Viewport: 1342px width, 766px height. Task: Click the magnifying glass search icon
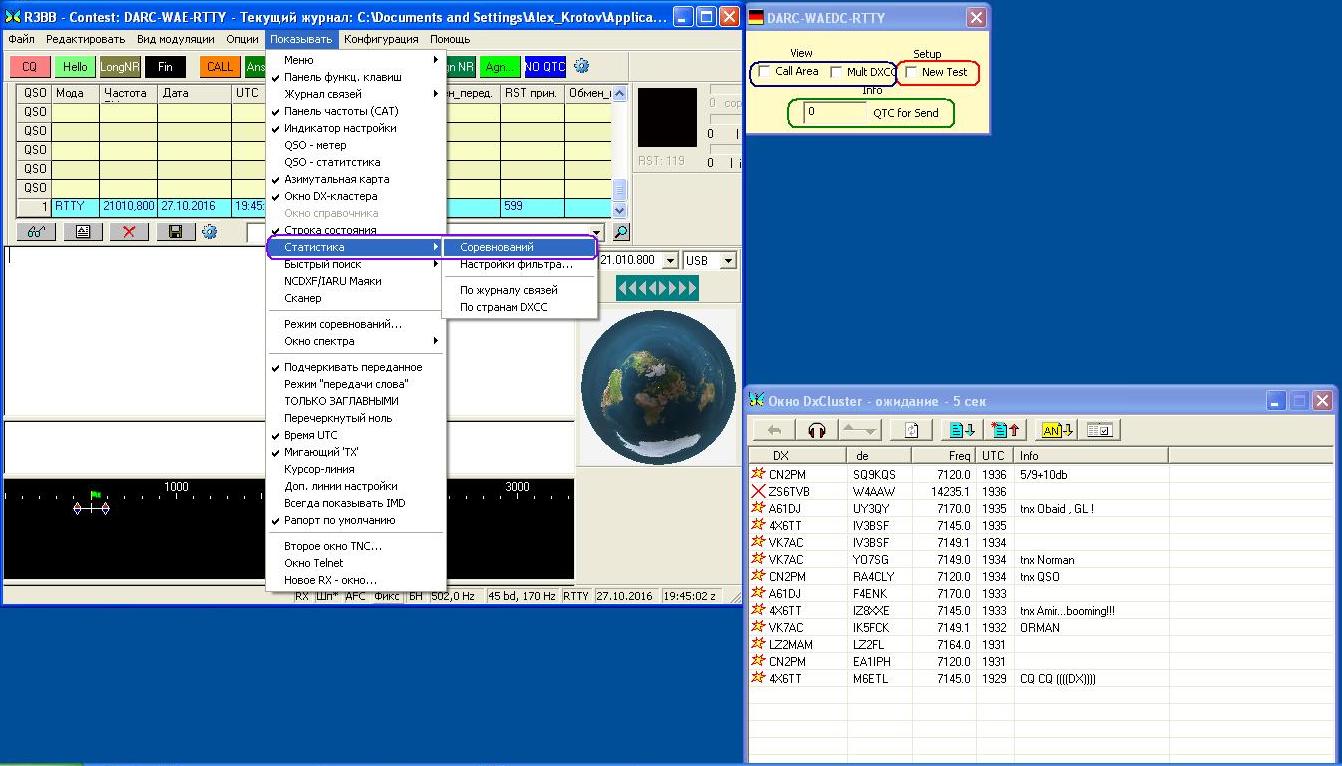pyautogui.click(x=621, y=232)
